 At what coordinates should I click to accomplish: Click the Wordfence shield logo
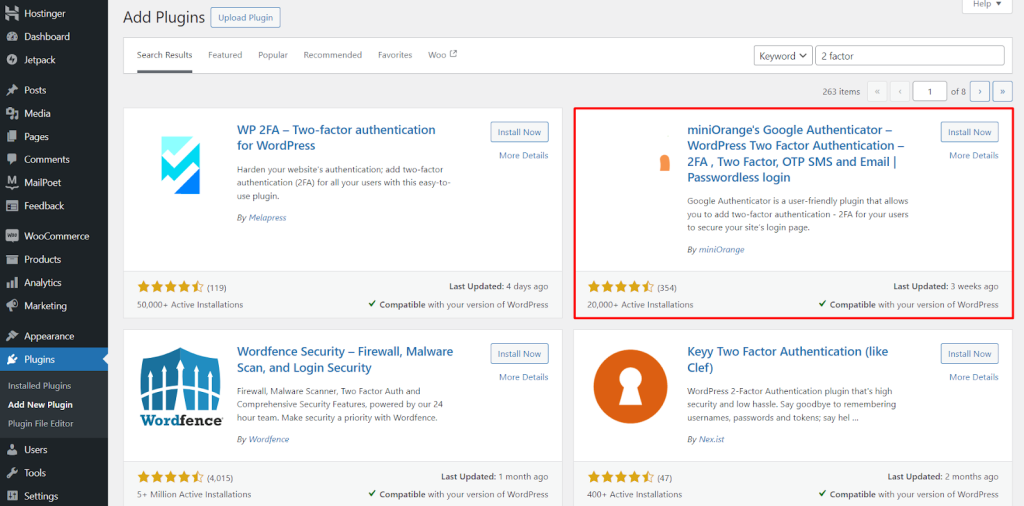pyautogui.click(x=181, y=387)
